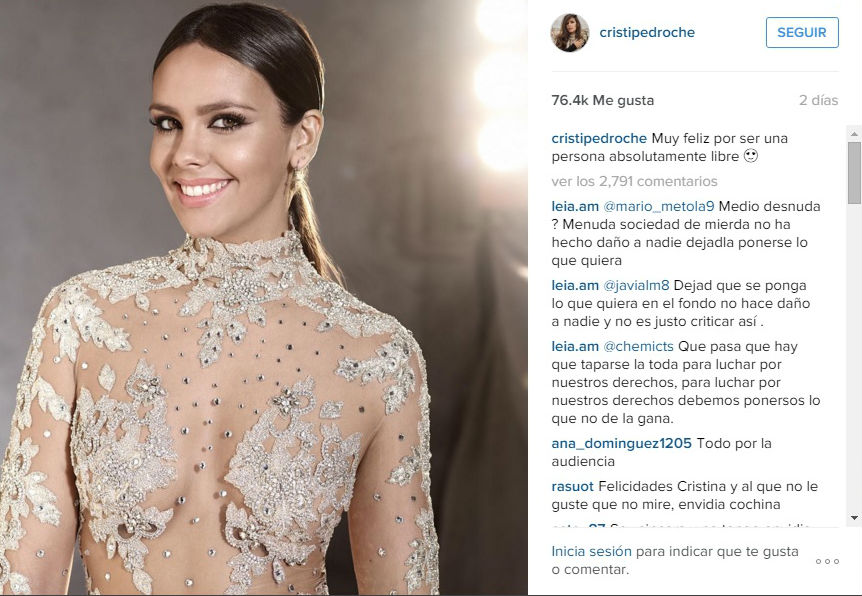Open the @javialm8 mention
This screenshot has height=596, width=862.
coord(636,285)
